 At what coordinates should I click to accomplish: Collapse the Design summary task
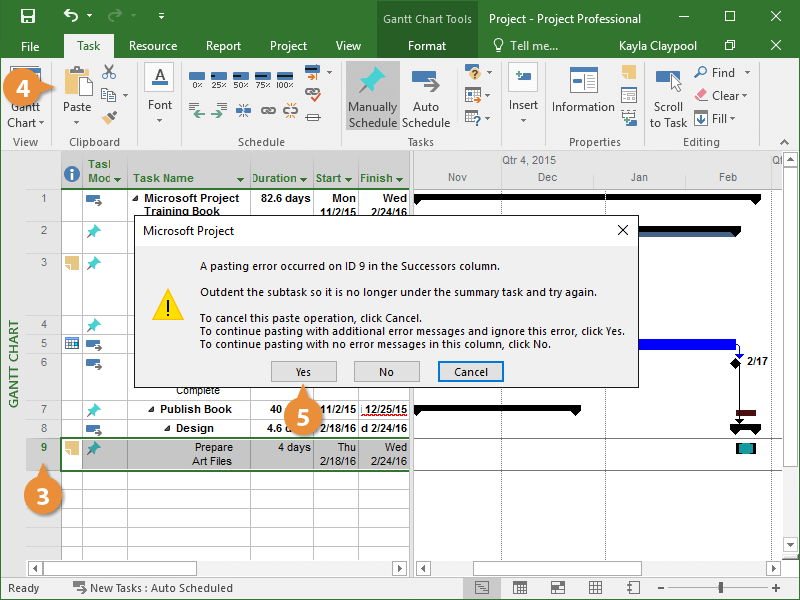point(166,428)
